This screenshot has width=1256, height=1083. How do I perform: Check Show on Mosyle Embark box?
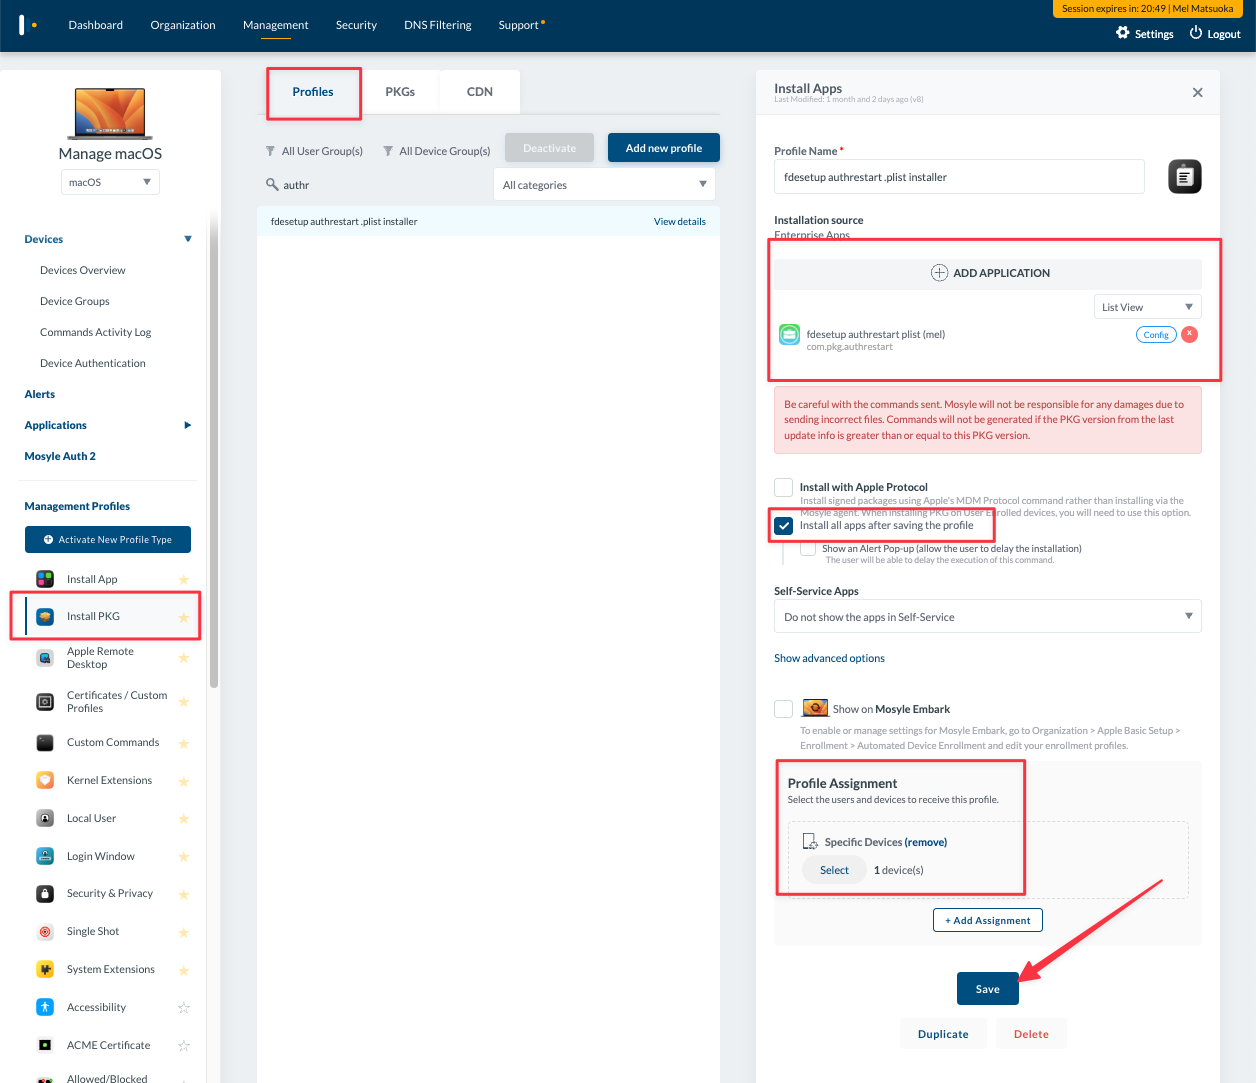784,709
